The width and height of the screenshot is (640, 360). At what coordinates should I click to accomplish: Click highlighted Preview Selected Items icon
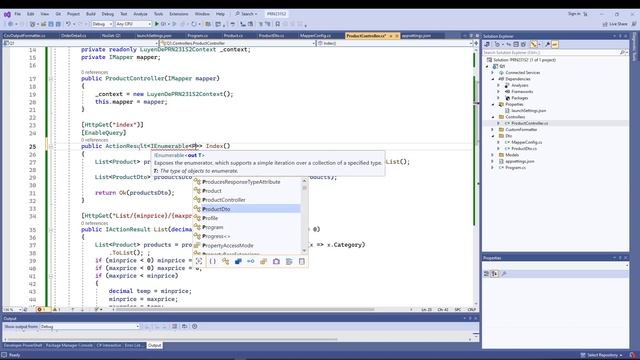[x=533, y=44]
